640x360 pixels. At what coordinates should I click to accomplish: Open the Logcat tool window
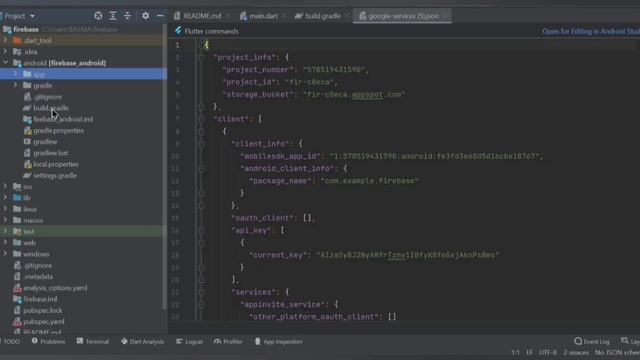click(189, 342)
